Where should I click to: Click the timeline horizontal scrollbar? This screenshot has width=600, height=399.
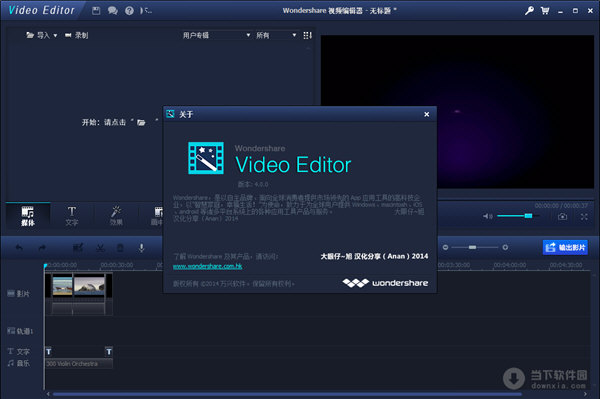pos(287,394)
